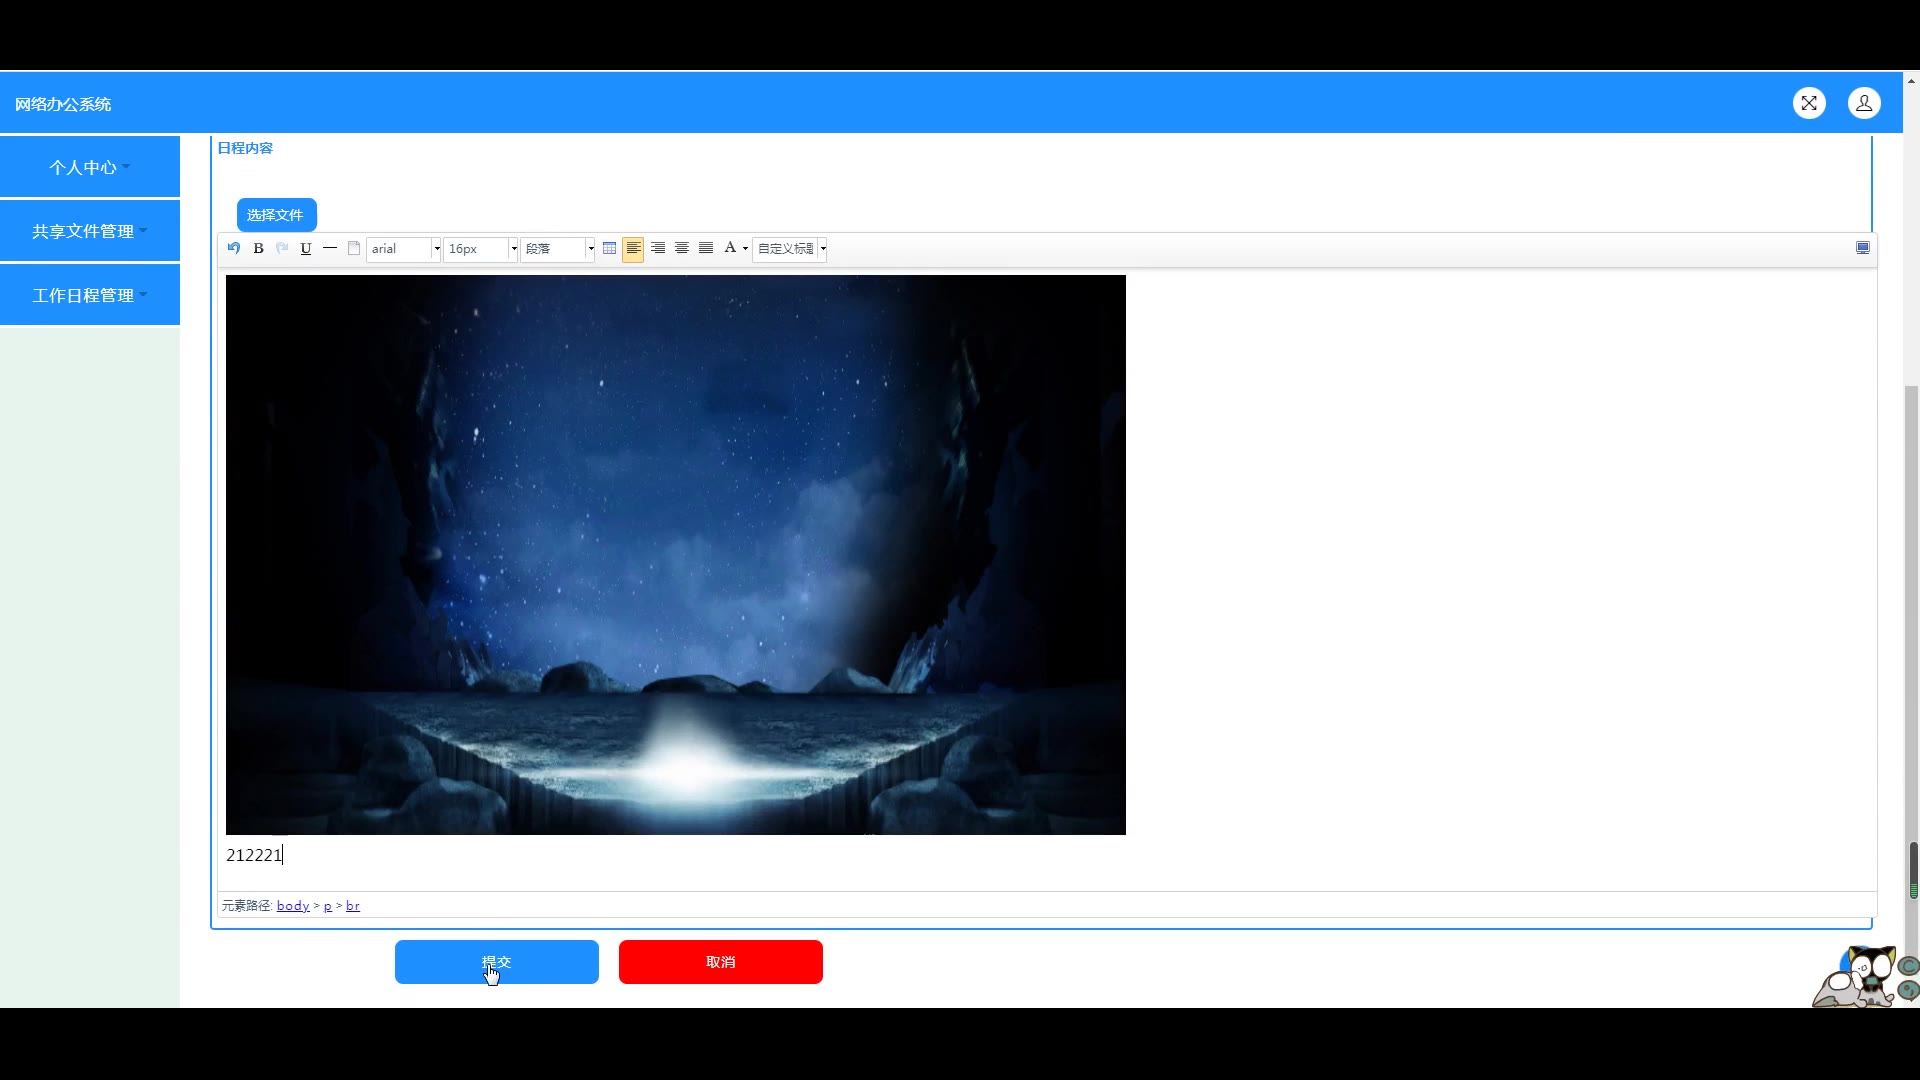1920x1080 pixels.
Task: Align text left
Action: (x=633, y=248)
